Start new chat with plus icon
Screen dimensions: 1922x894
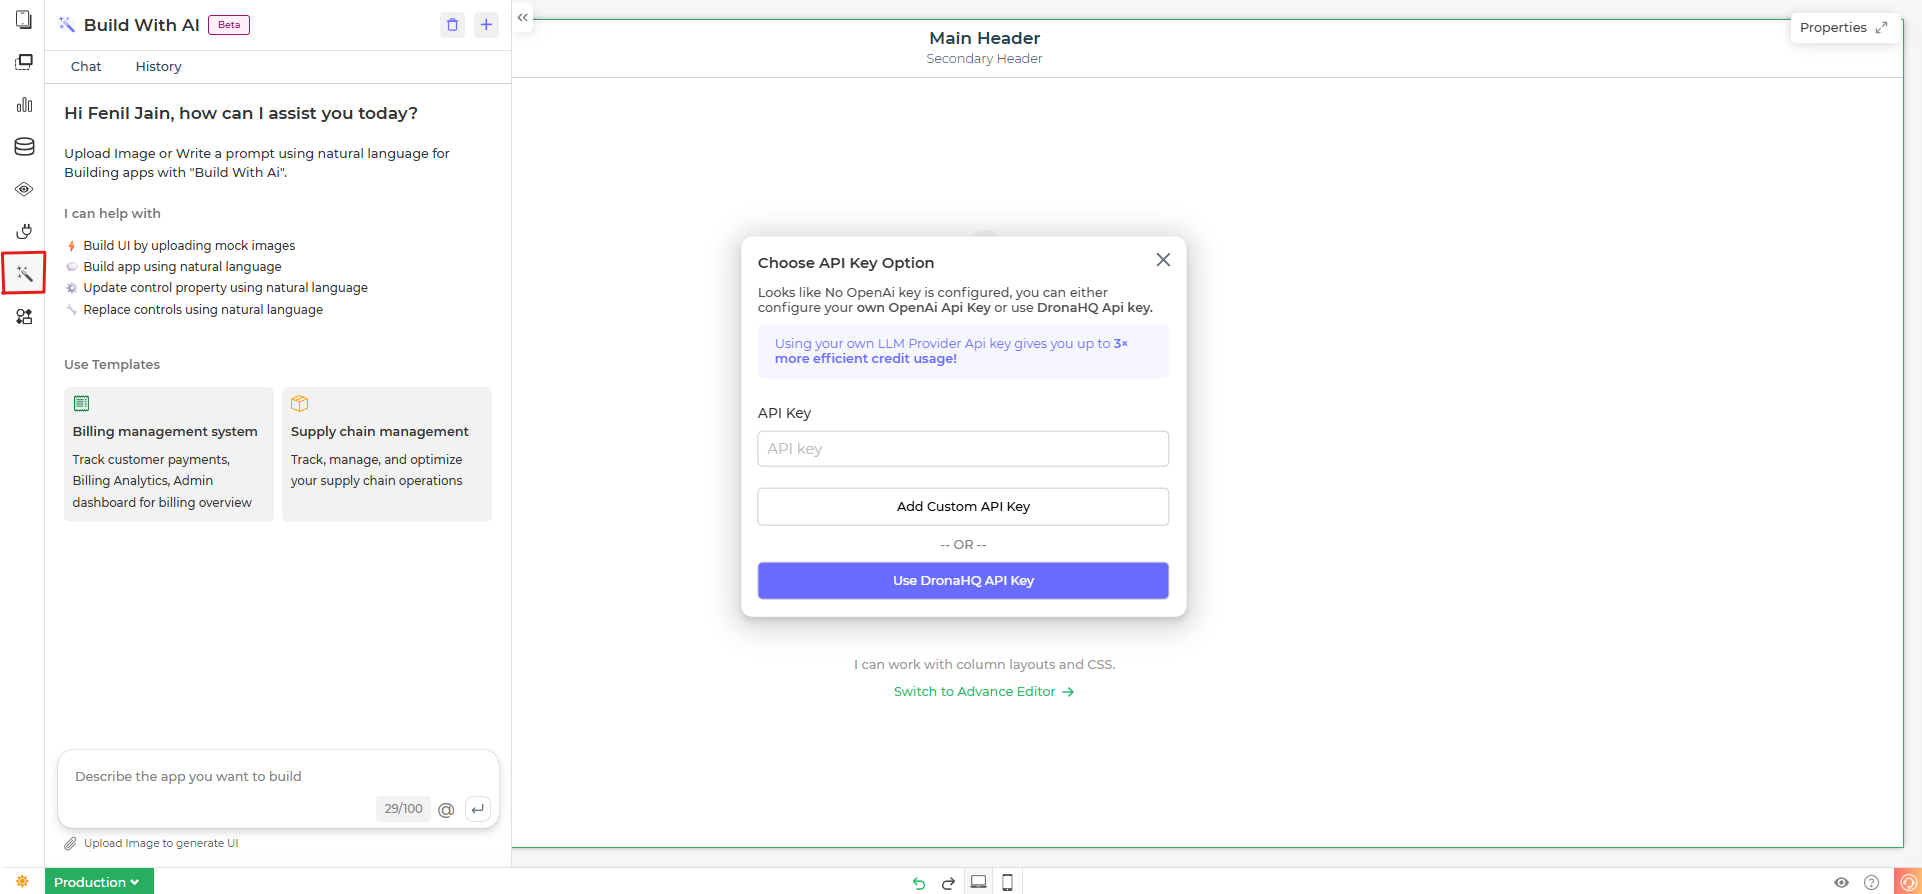486,25
